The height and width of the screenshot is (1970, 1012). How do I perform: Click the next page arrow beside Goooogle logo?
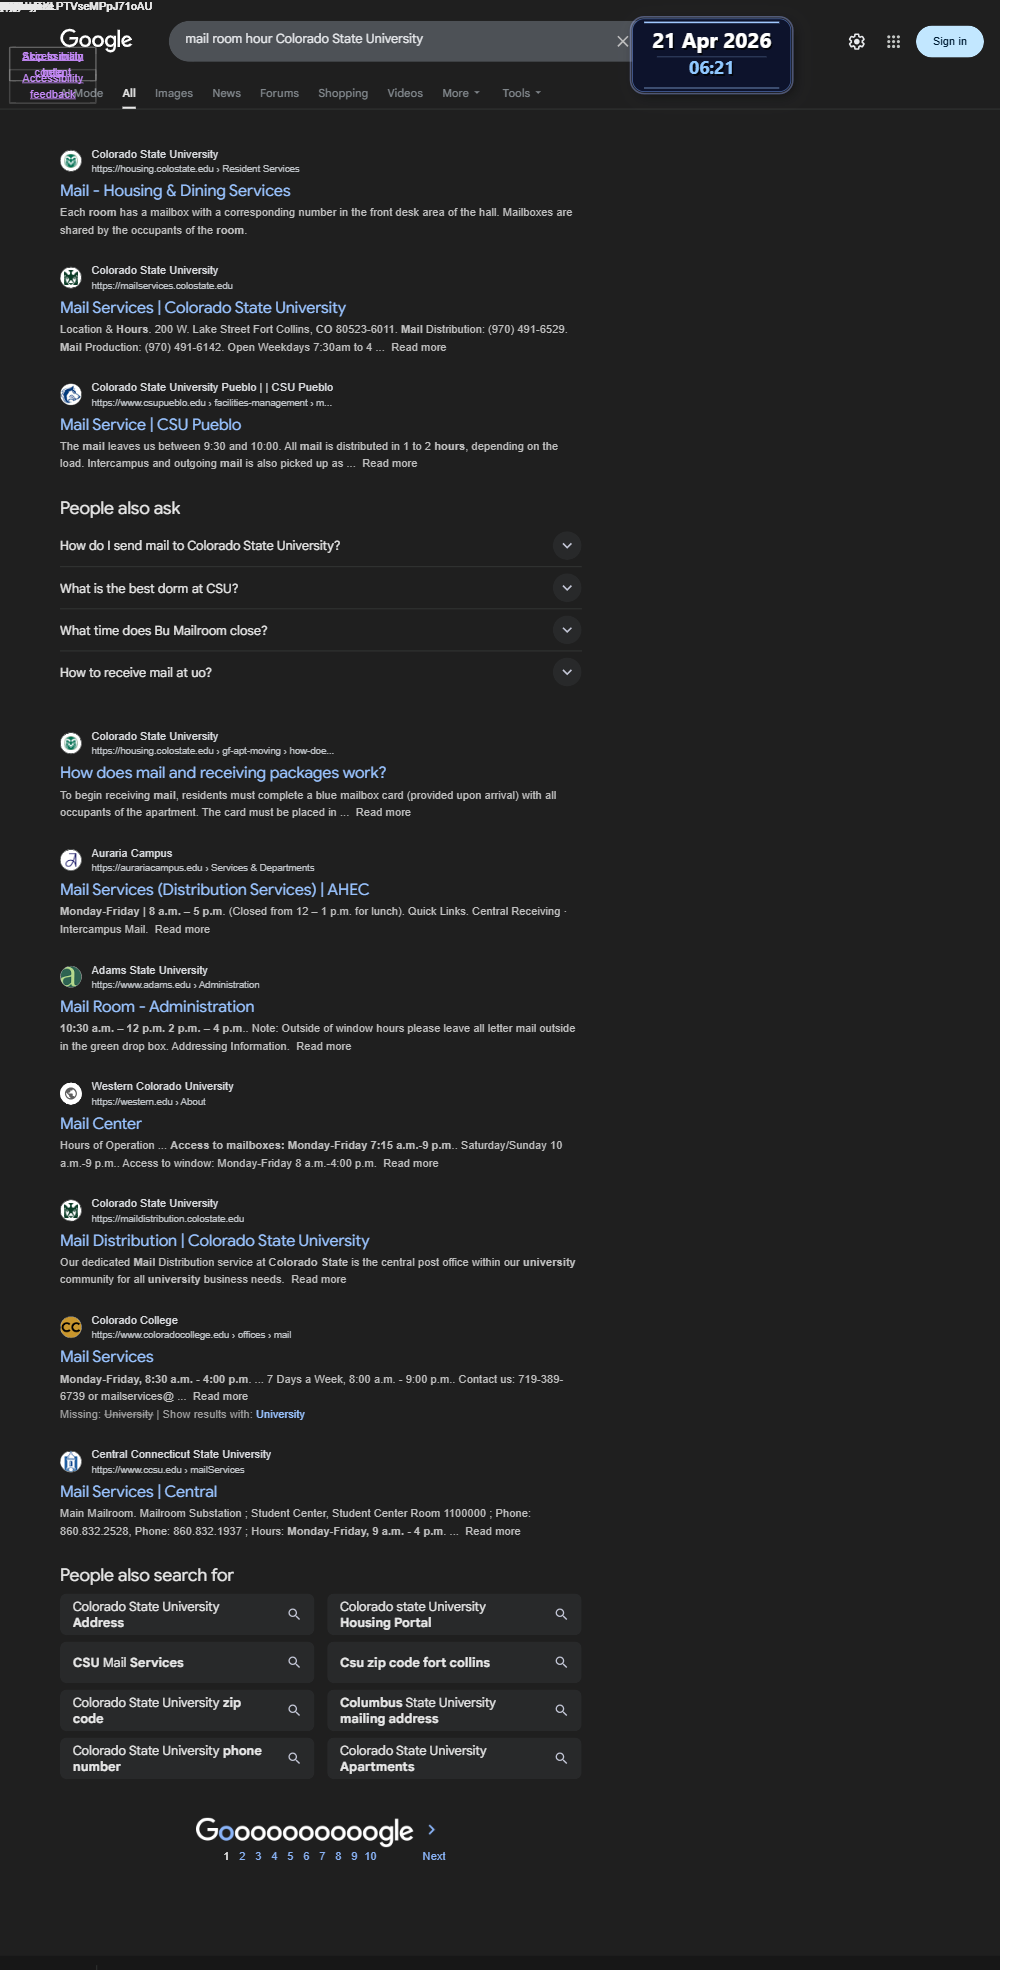point(431,1829)
